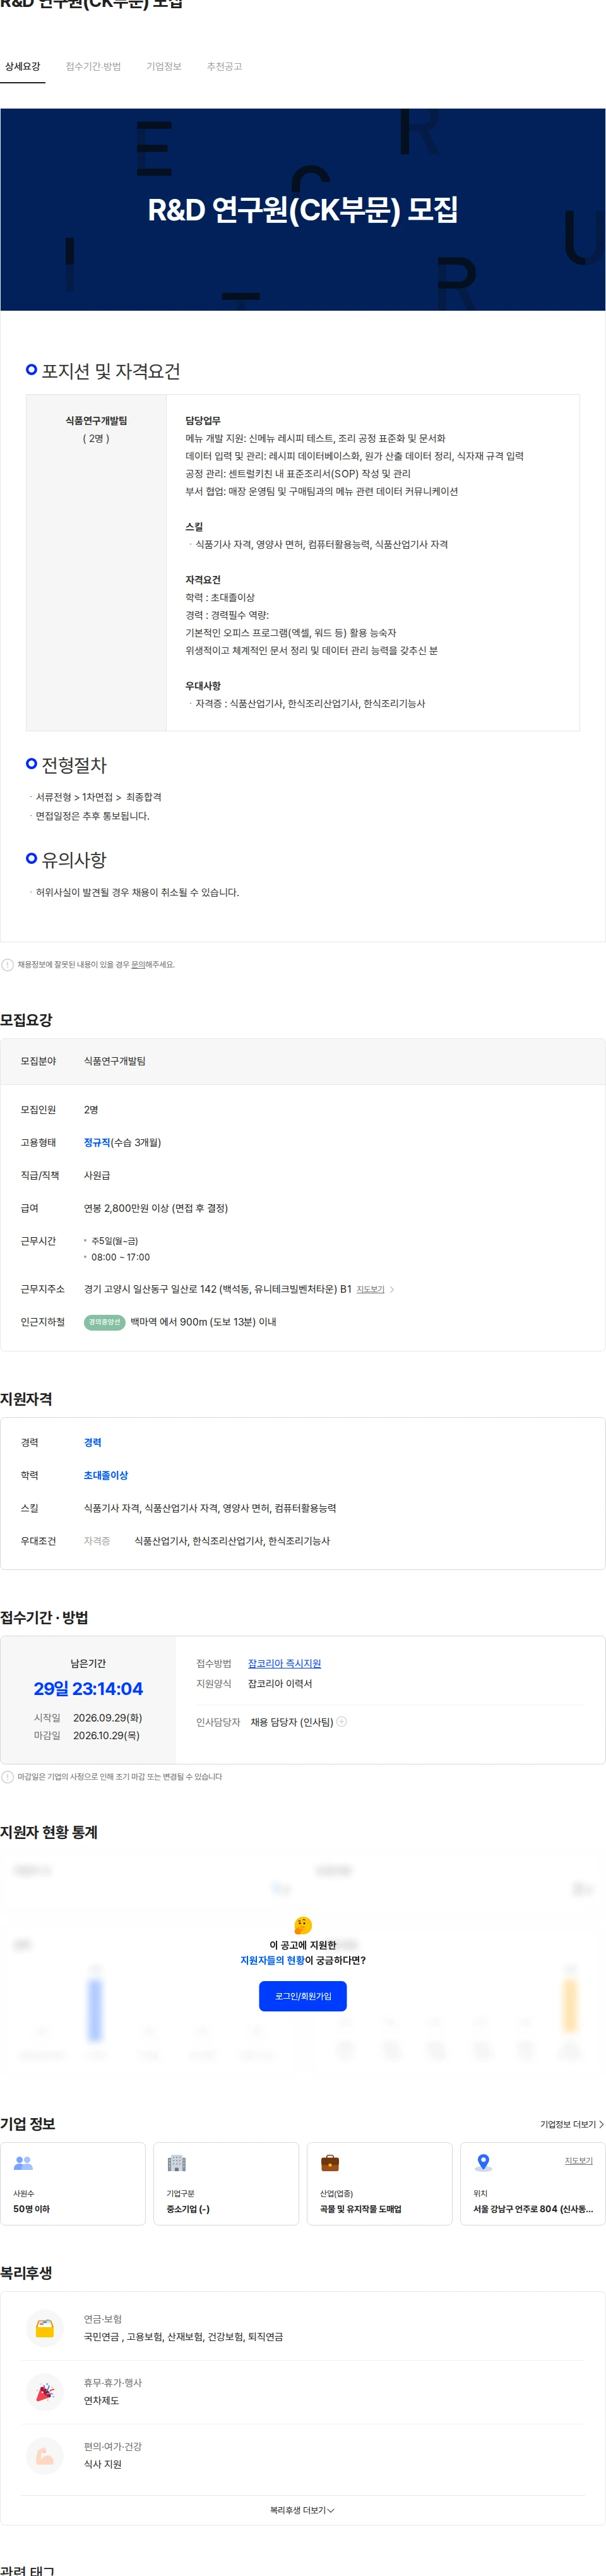
Task: Click the 잡코리아 이력서 application form text
Action: coord(280,1683)
